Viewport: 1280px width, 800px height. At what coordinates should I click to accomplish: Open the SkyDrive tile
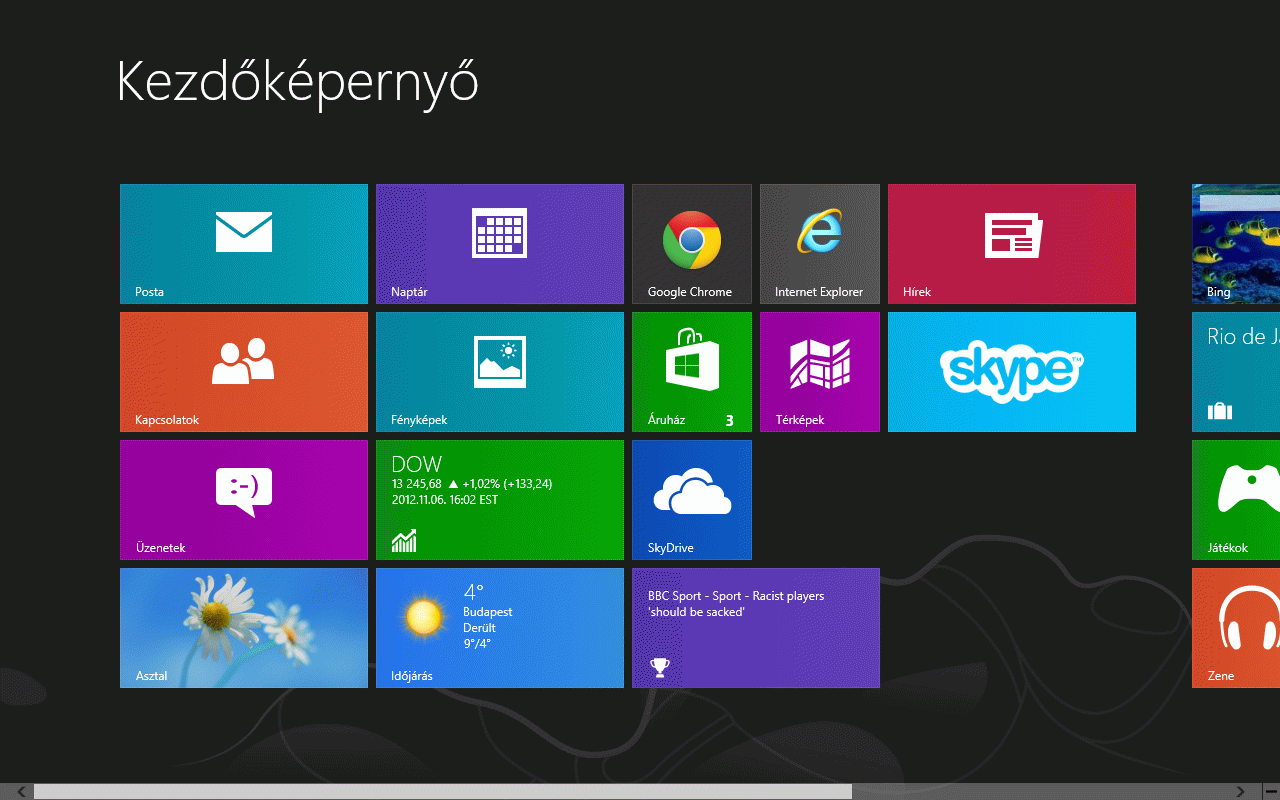[x=691, y=500]
